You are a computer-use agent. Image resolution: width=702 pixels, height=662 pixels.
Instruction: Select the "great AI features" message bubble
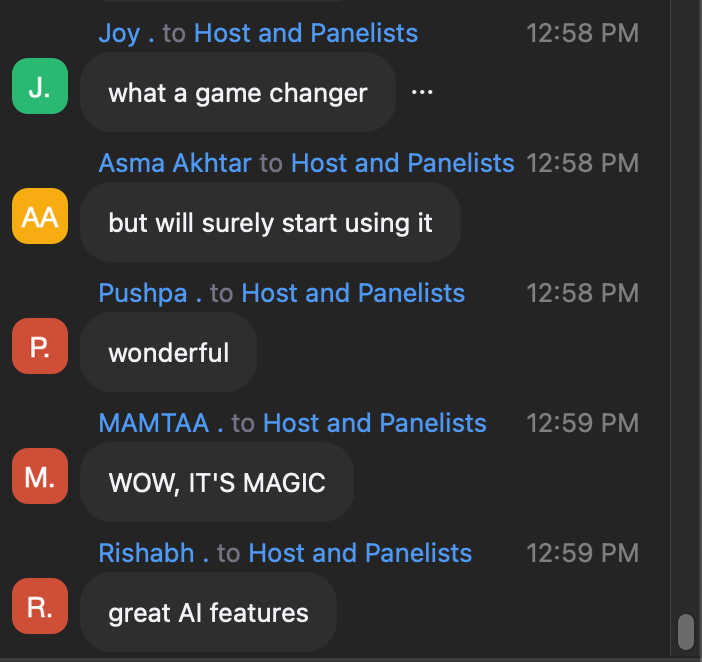(208, 612)
